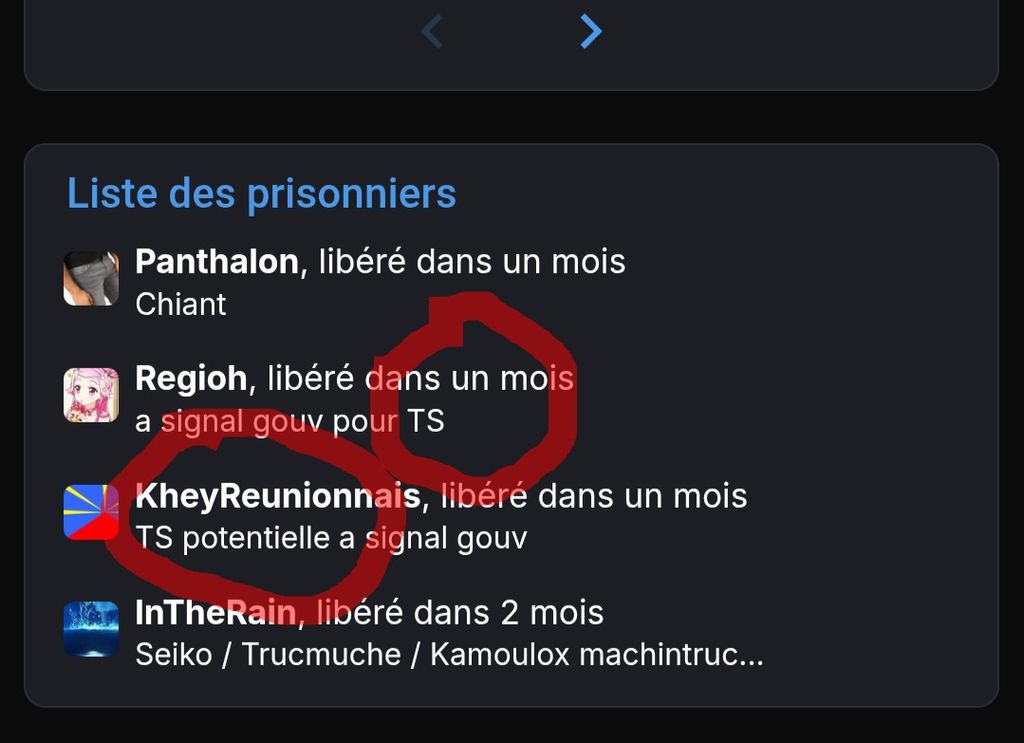Select KheyReunionnais 'libéré dans un mois' text
Viewport: 1024px width, 743px height.
pyautogui.click(x=594, y=496)
